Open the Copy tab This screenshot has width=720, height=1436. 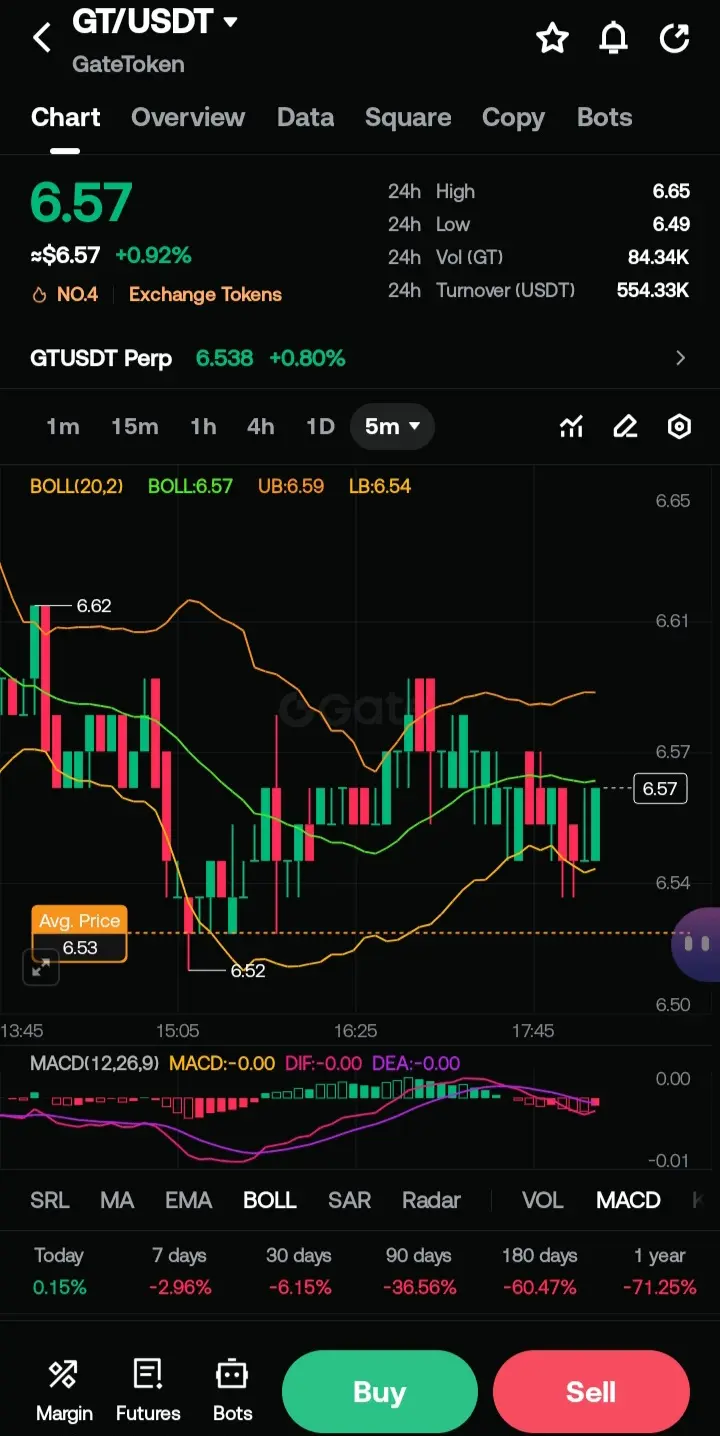tap(513, 117)
